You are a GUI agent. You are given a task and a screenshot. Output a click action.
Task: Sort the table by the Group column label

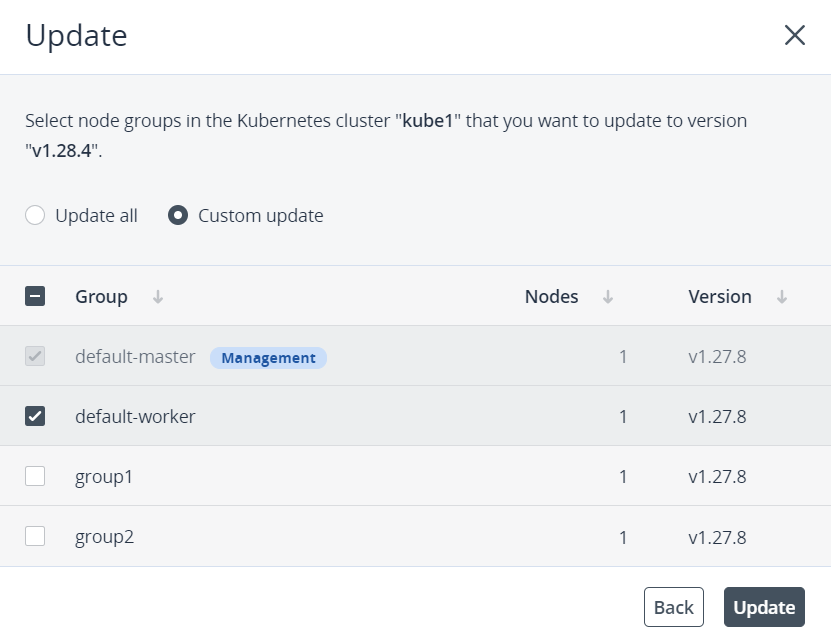click(x=101, y=297)
